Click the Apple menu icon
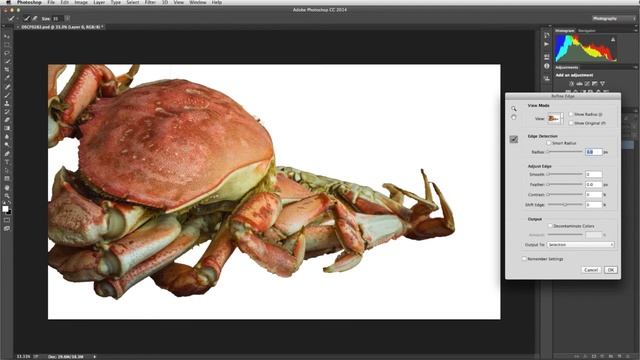 [x=8, y=2]
